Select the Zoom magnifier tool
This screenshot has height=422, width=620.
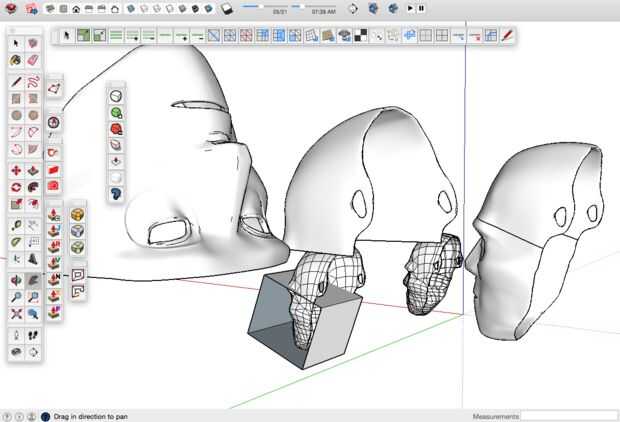pos(16,297)
